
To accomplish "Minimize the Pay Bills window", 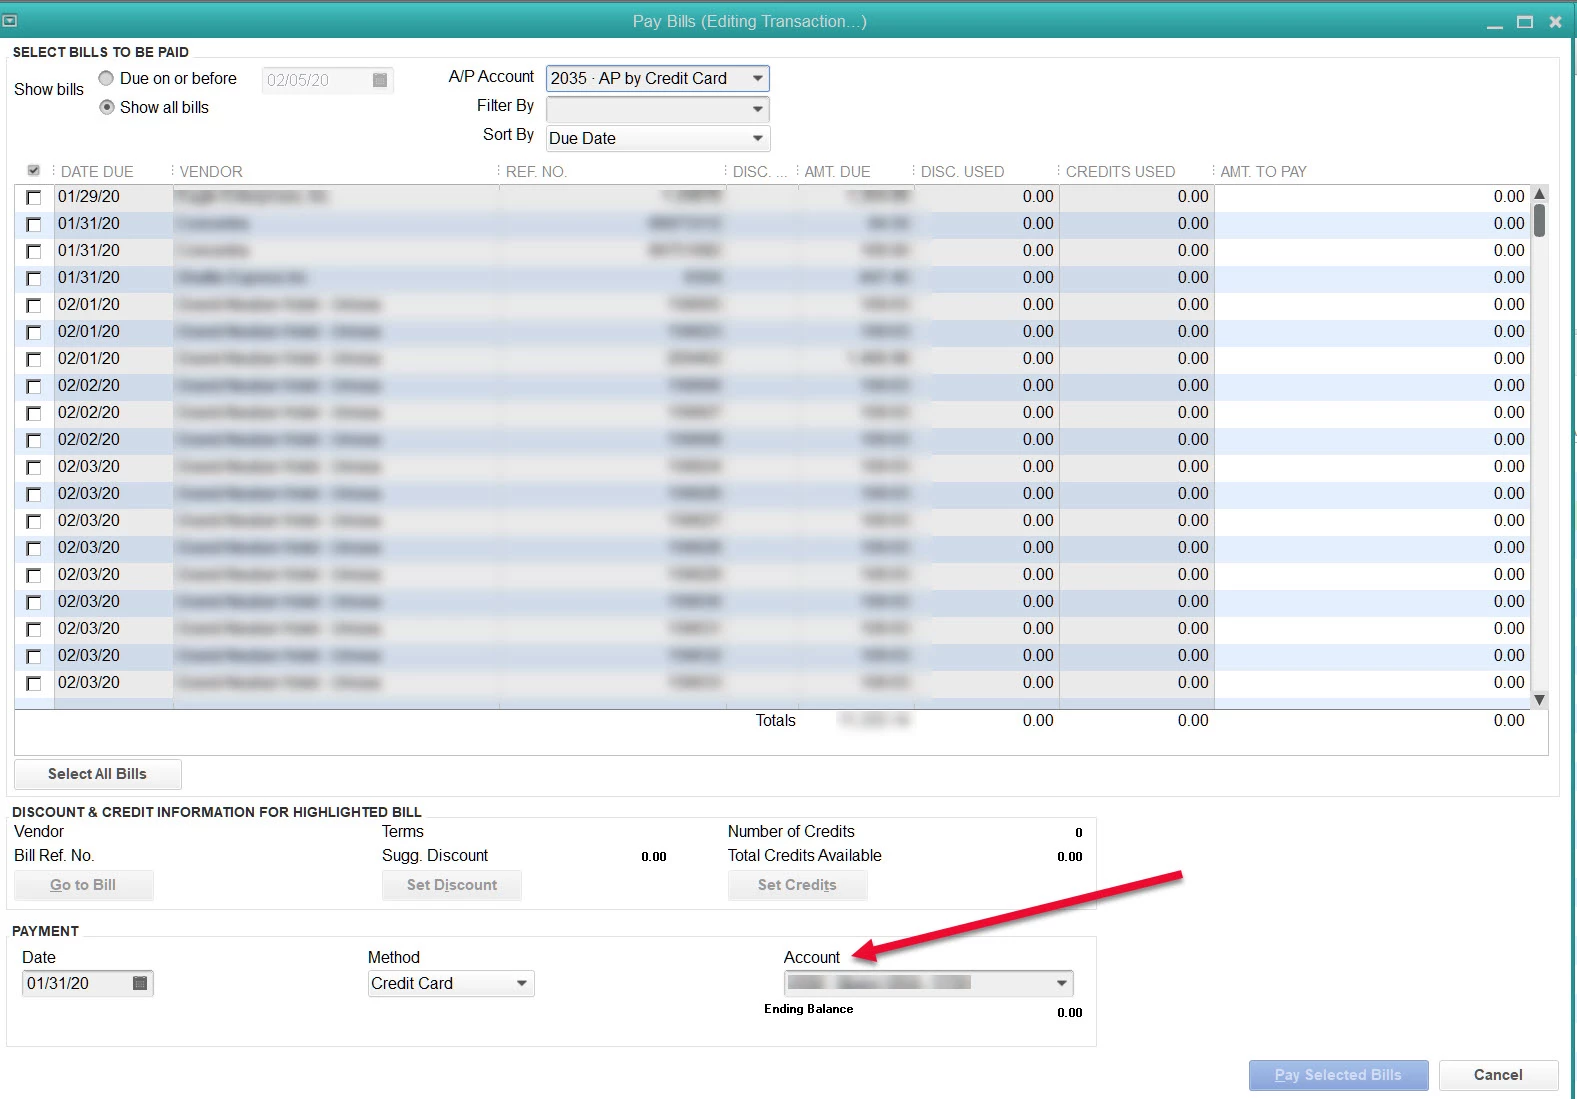I will click(1495, 21).
